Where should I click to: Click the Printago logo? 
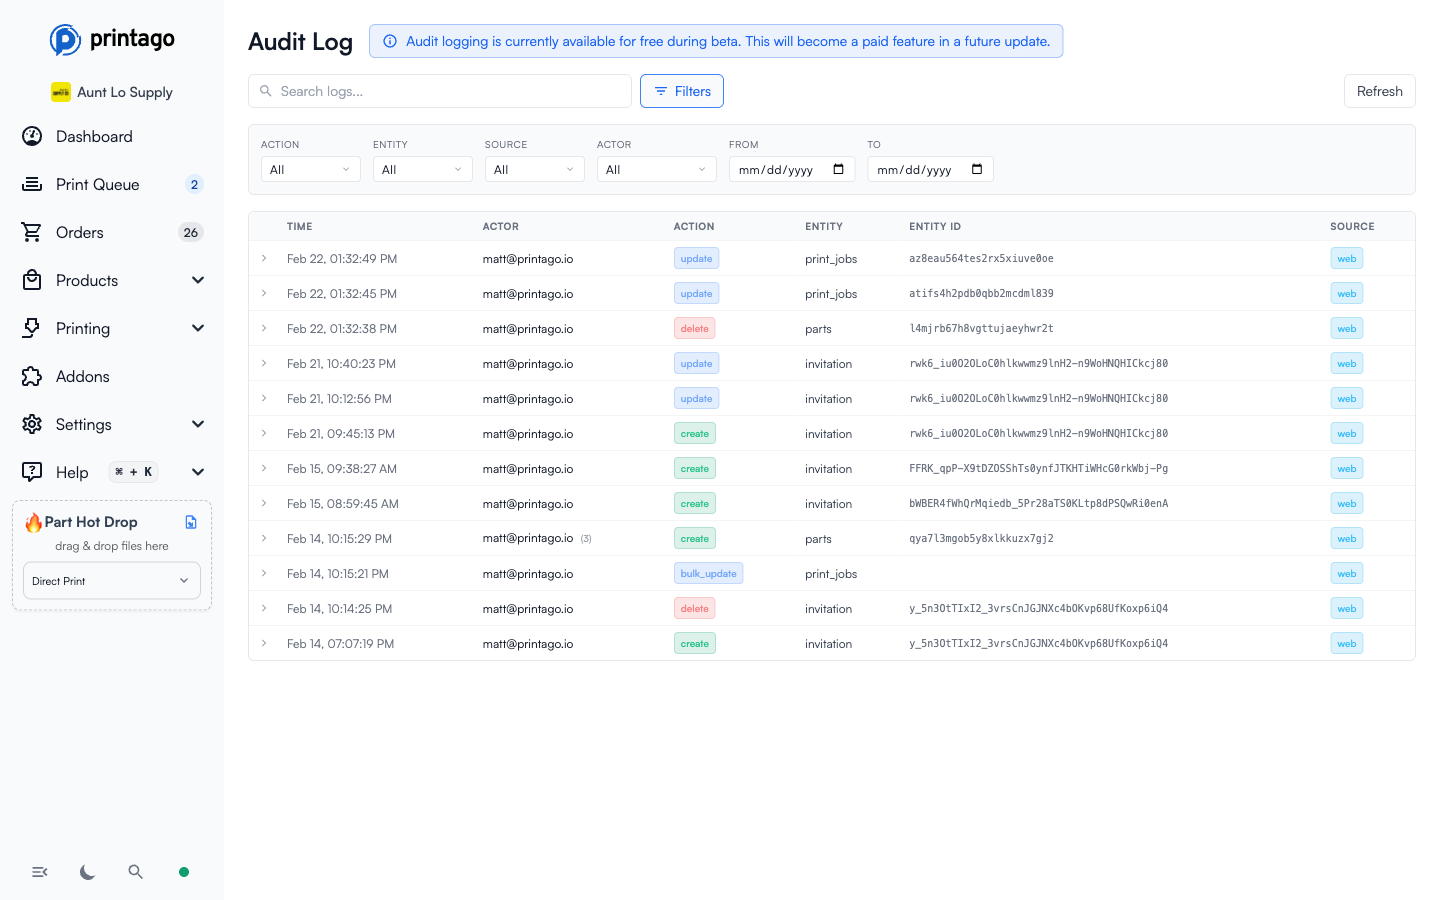tap(111, 39)
